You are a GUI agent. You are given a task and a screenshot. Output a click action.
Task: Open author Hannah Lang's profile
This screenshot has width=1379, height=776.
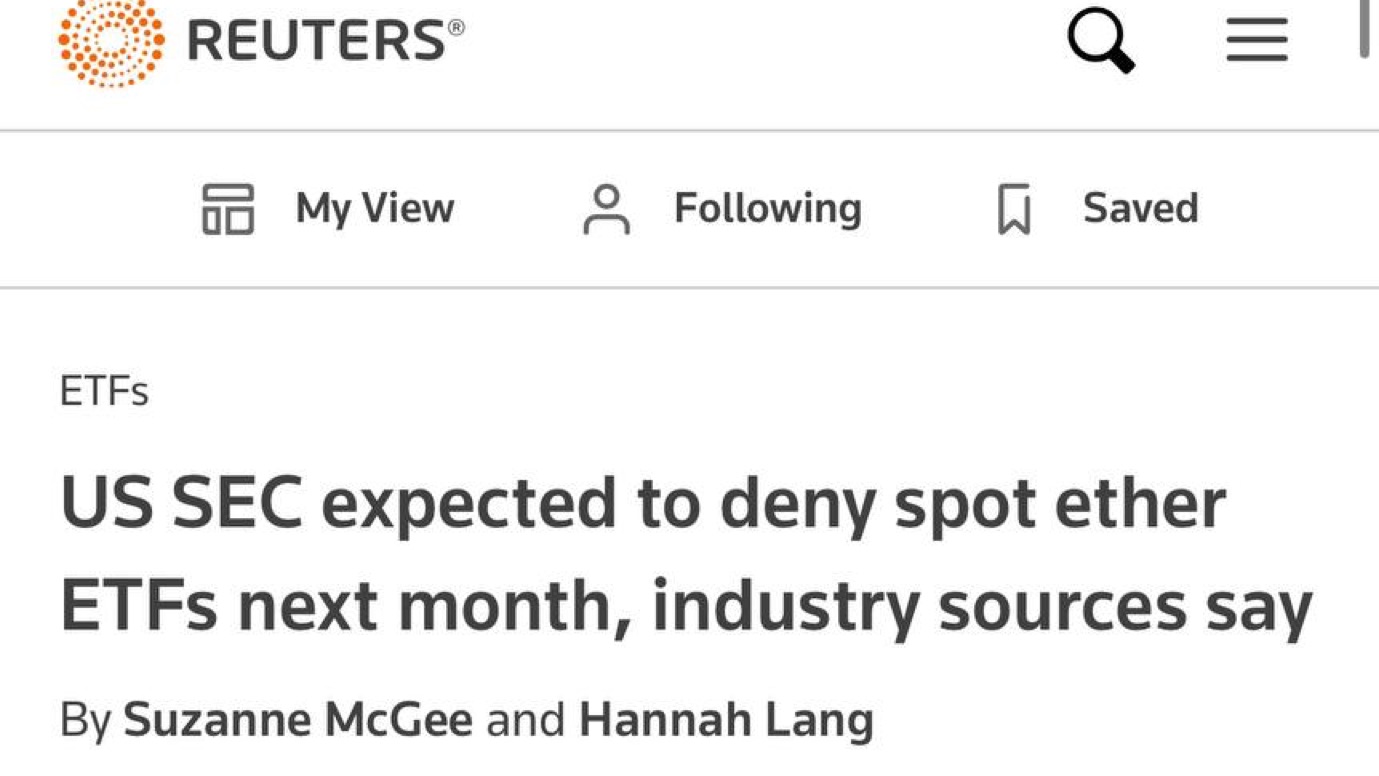pos(726,720)
